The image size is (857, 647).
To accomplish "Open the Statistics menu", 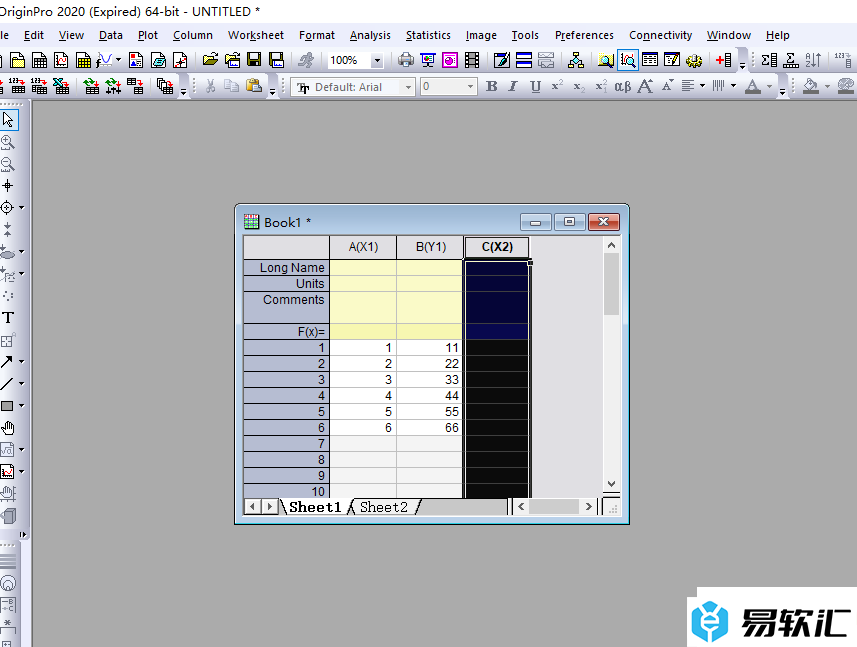I will click(x=428, y=35).
